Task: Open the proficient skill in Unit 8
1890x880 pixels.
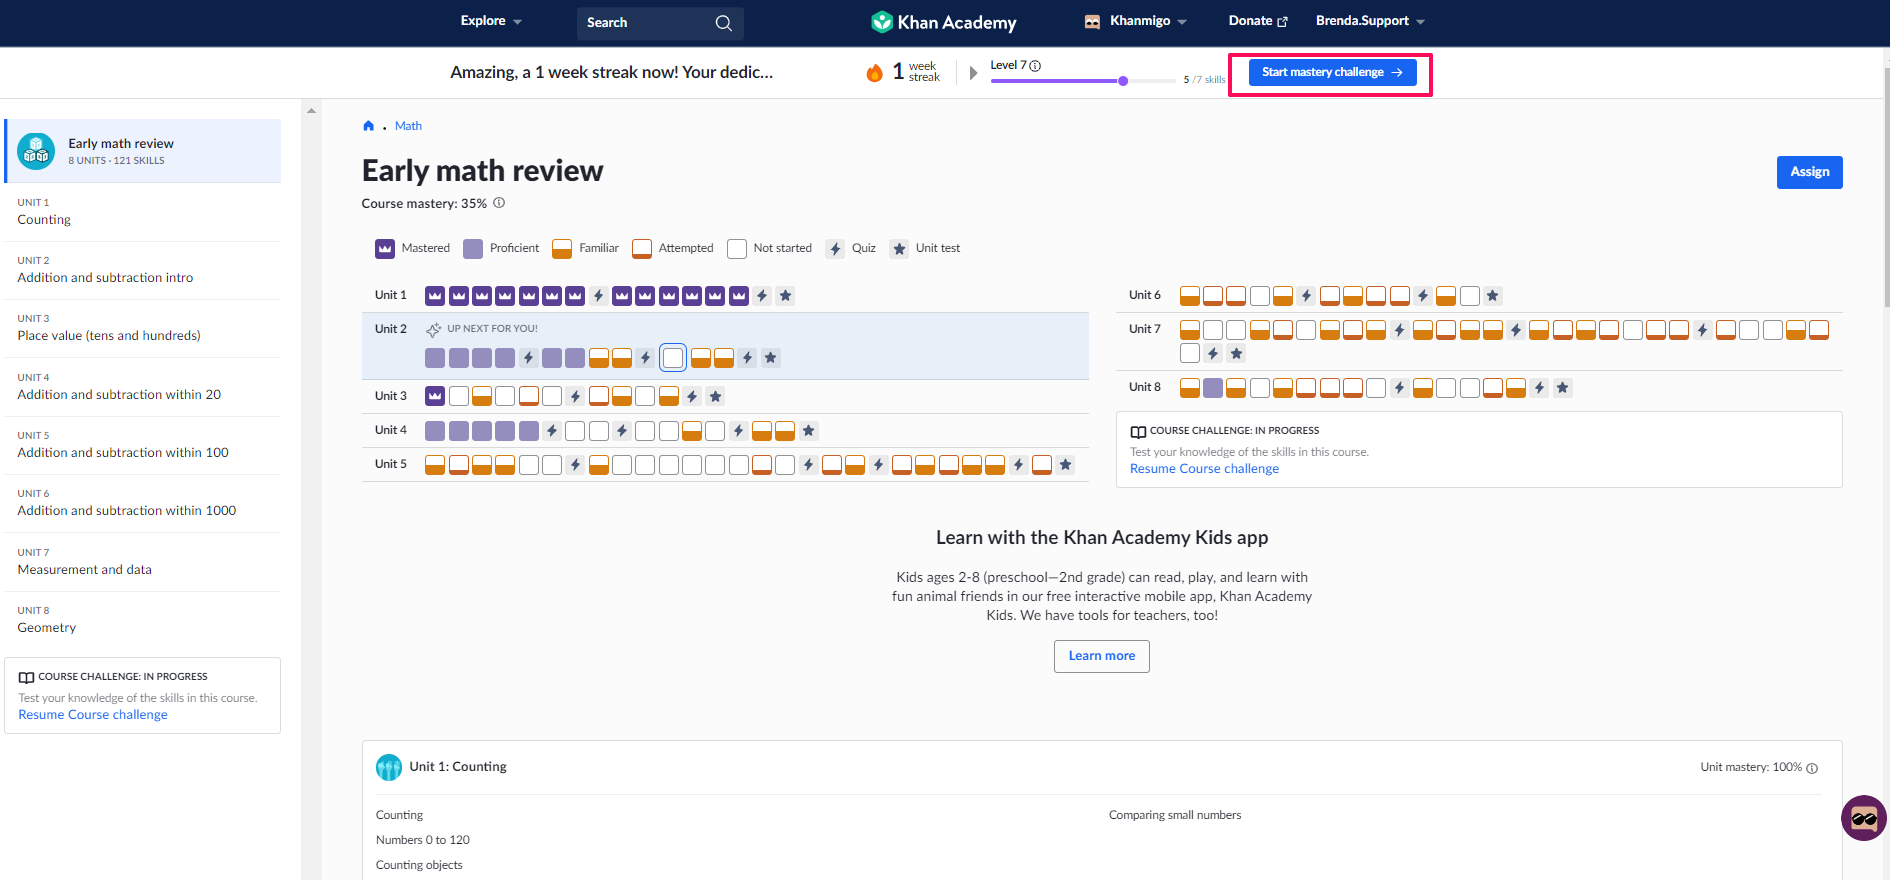Action: [x=1213, y=388]
